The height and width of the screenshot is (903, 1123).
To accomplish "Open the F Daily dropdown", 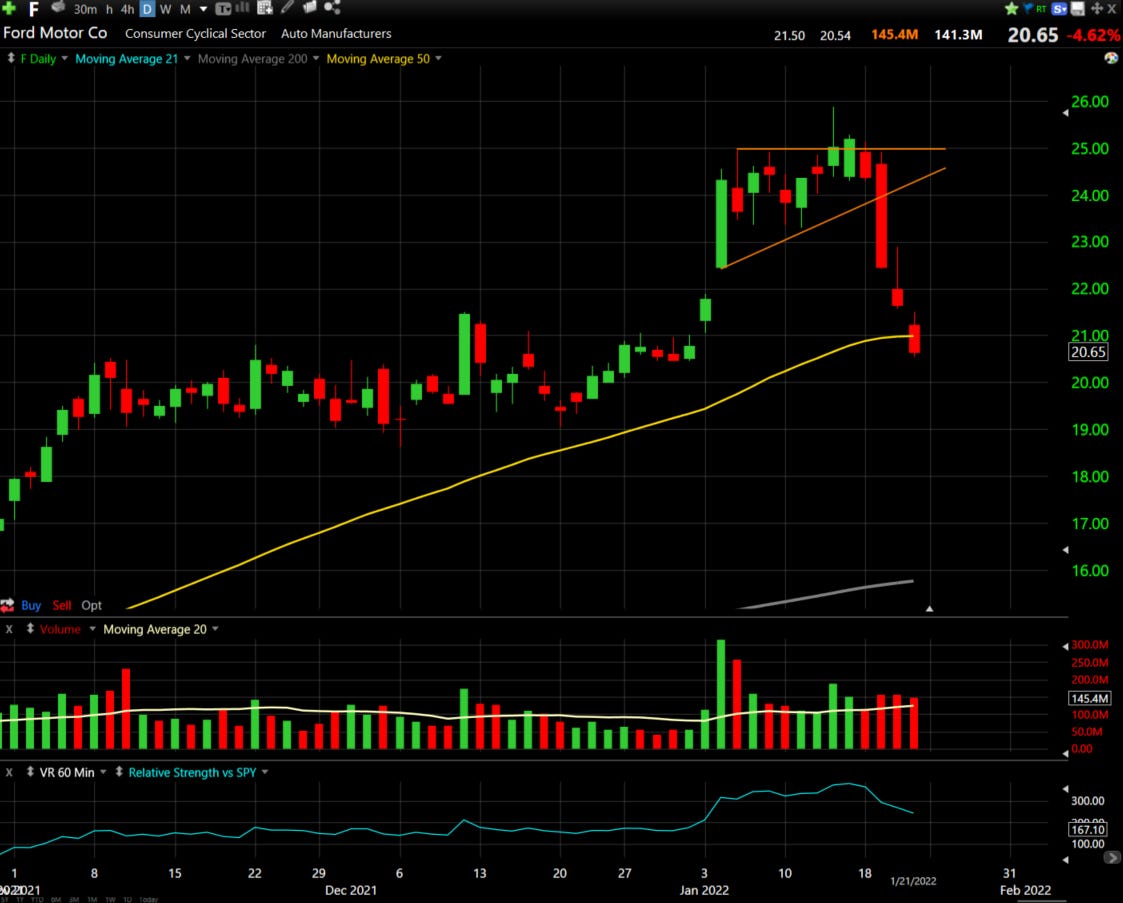I will point(64,58).
